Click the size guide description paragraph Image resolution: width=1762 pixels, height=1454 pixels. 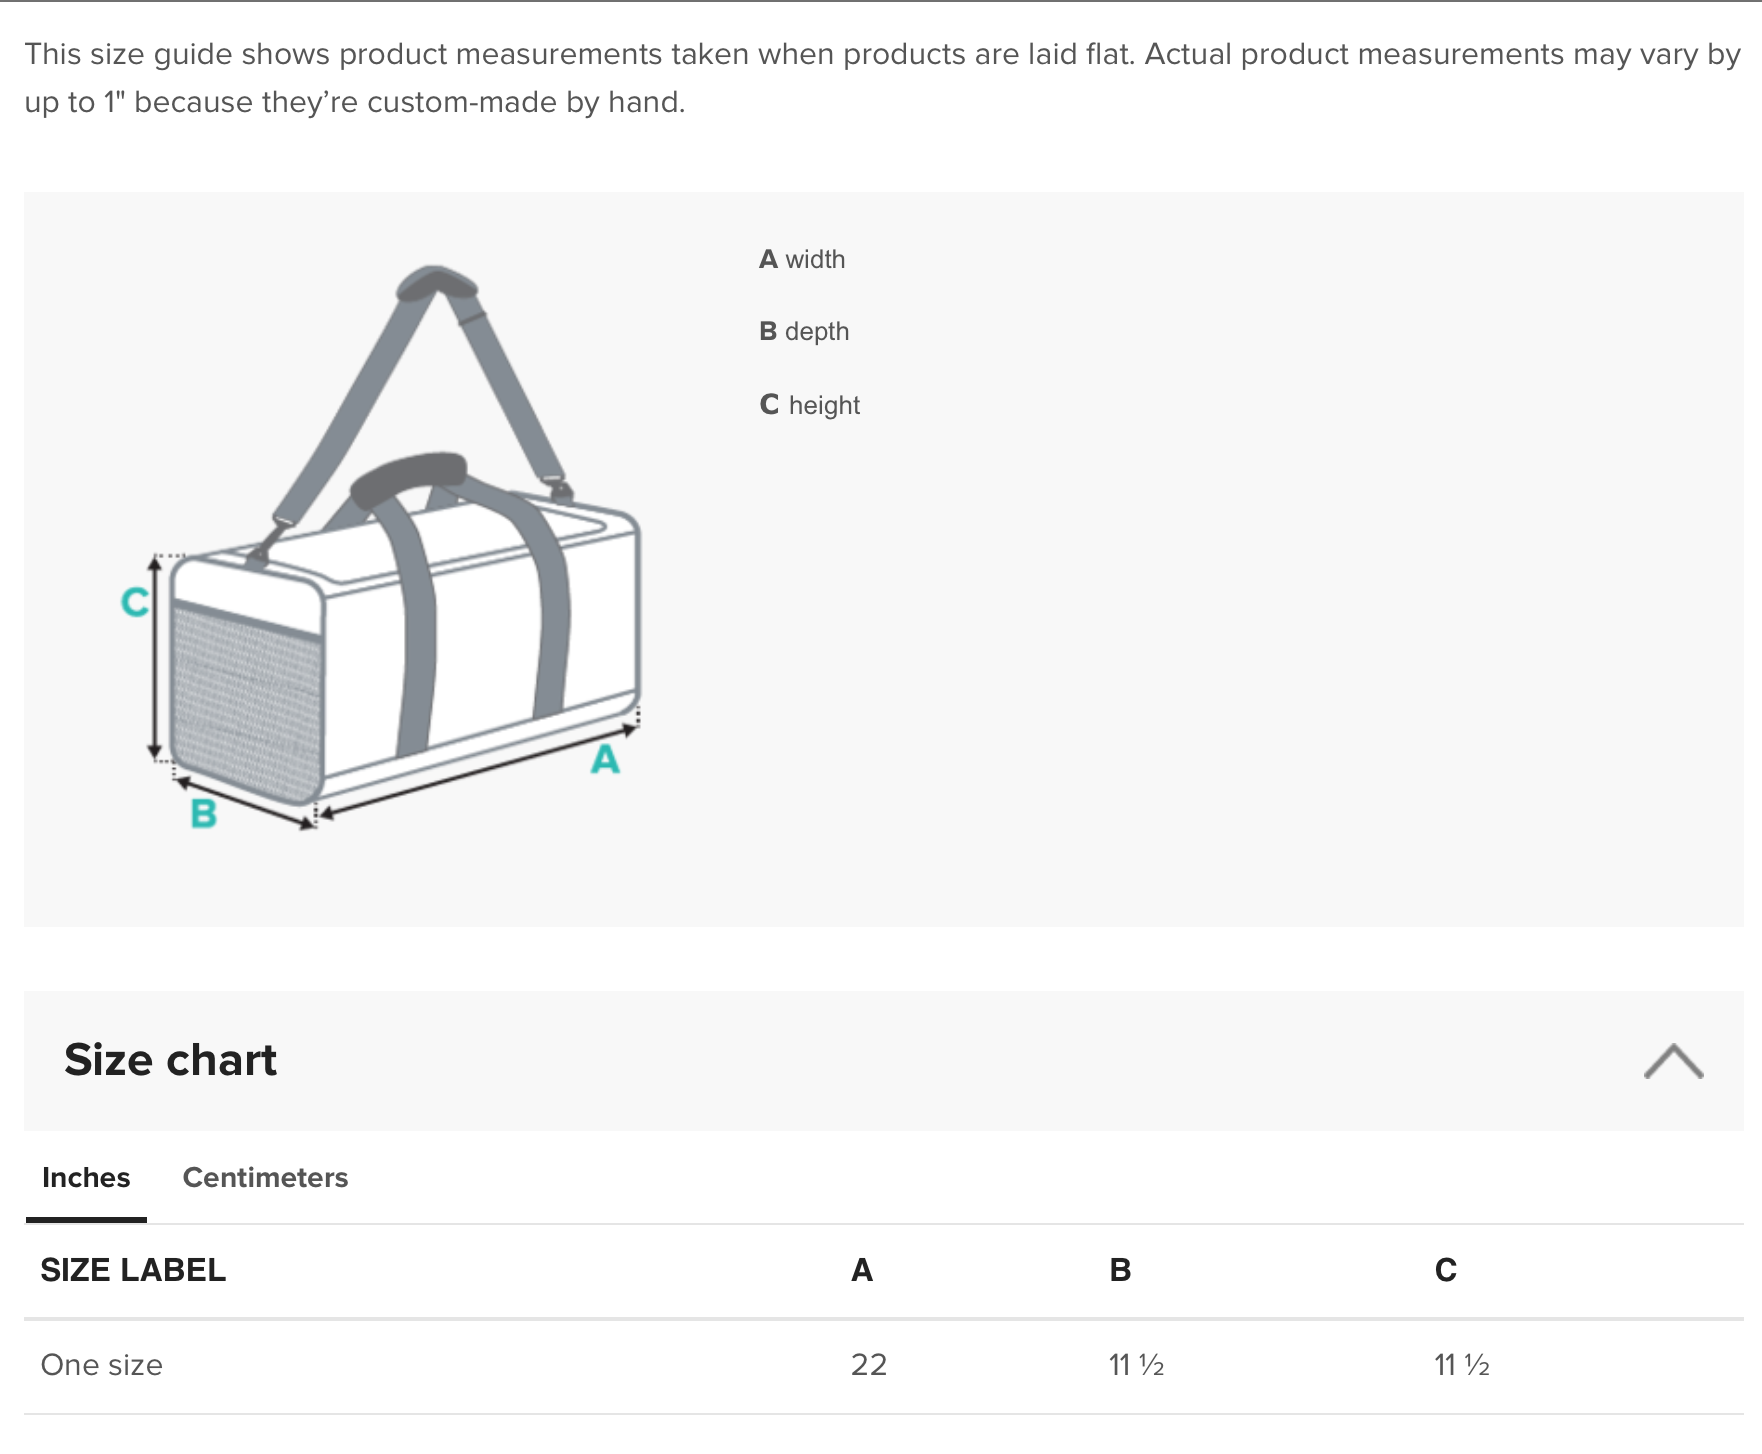point(880,78)
